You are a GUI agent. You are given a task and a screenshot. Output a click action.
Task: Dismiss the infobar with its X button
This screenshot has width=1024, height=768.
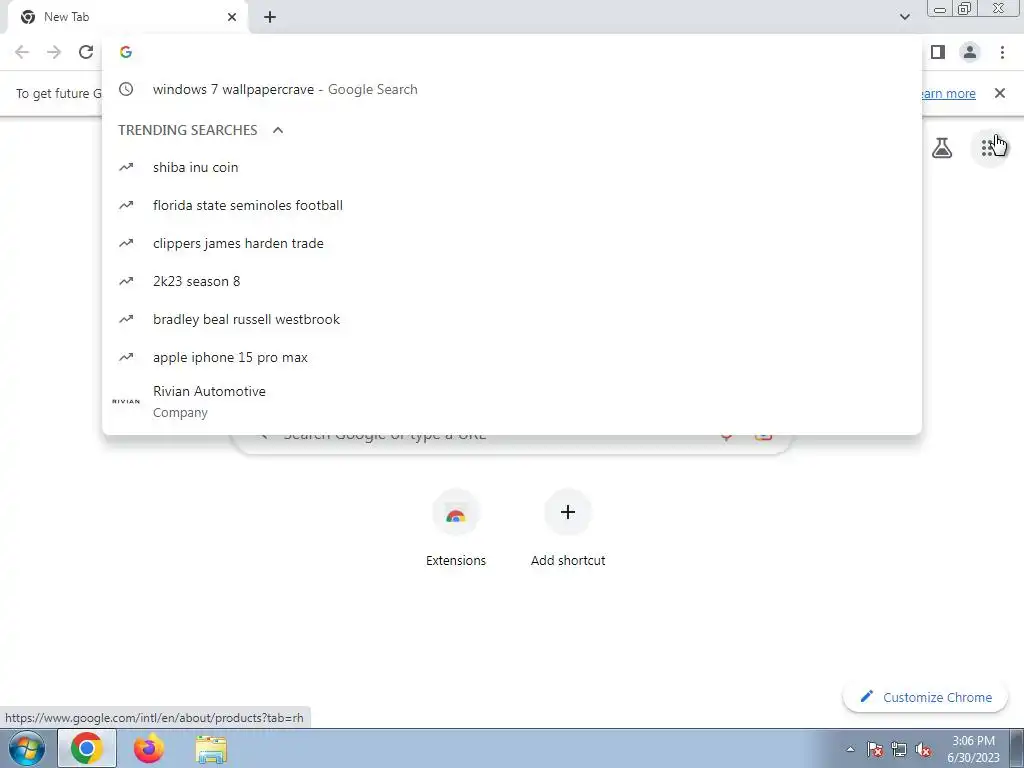tap(1000, 93)
